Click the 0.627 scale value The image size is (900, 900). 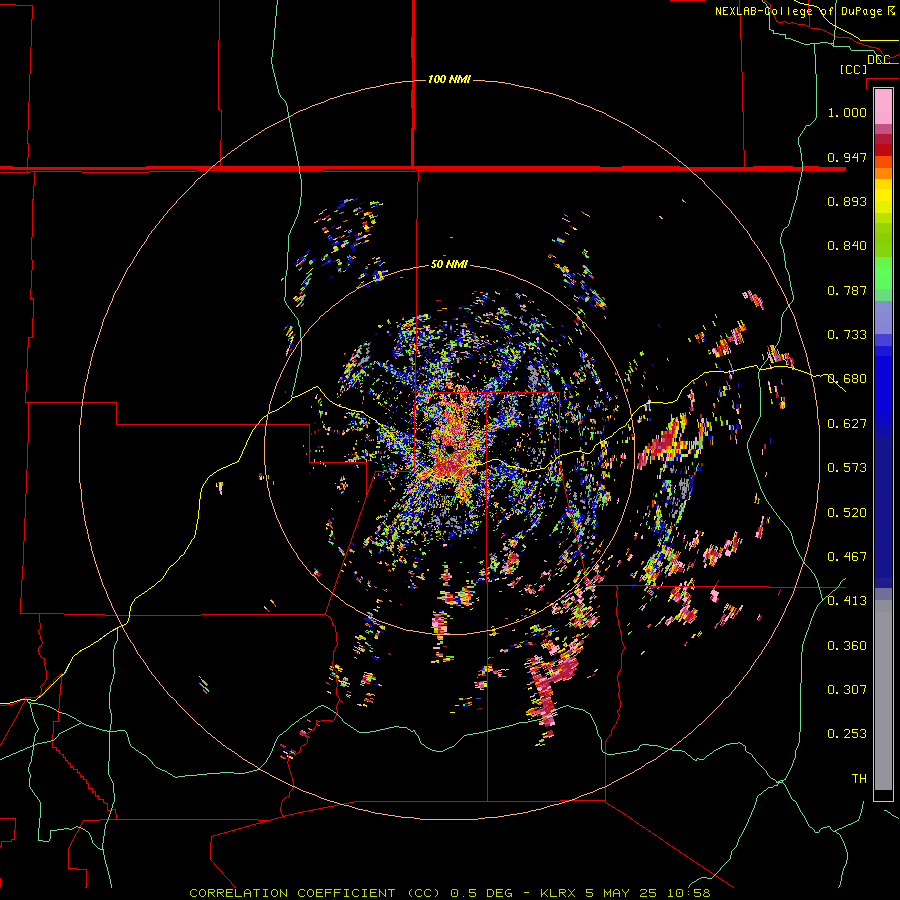(x=847, y=424)
